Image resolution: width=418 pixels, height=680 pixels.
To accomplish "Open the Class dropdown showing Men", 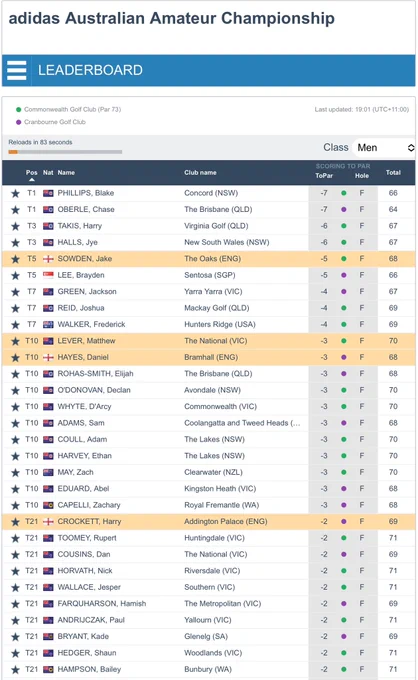I will 385,148.
